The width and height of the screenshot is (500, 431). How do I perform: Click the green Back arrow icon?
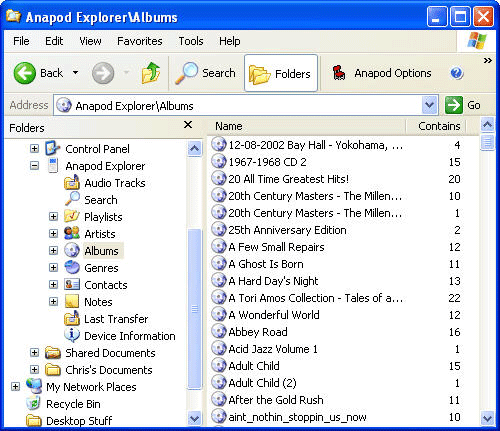pyautogui.click(x=24, y=73)
